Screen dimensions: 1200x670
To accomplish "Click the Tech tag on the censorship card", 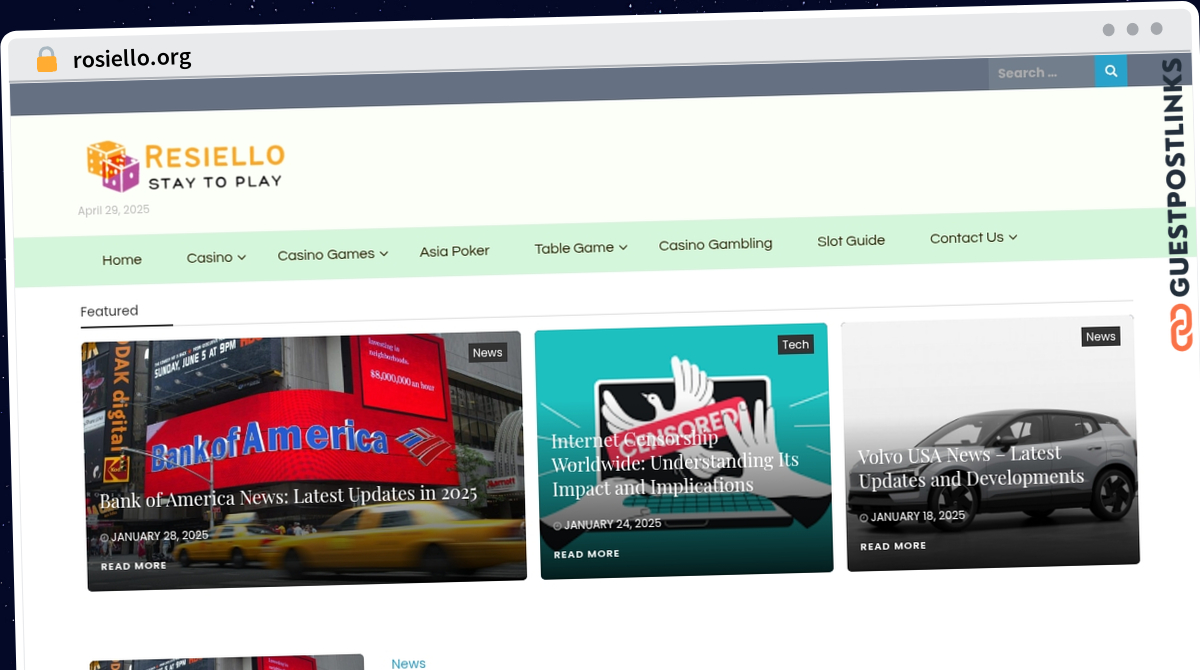I will [796, 345].
